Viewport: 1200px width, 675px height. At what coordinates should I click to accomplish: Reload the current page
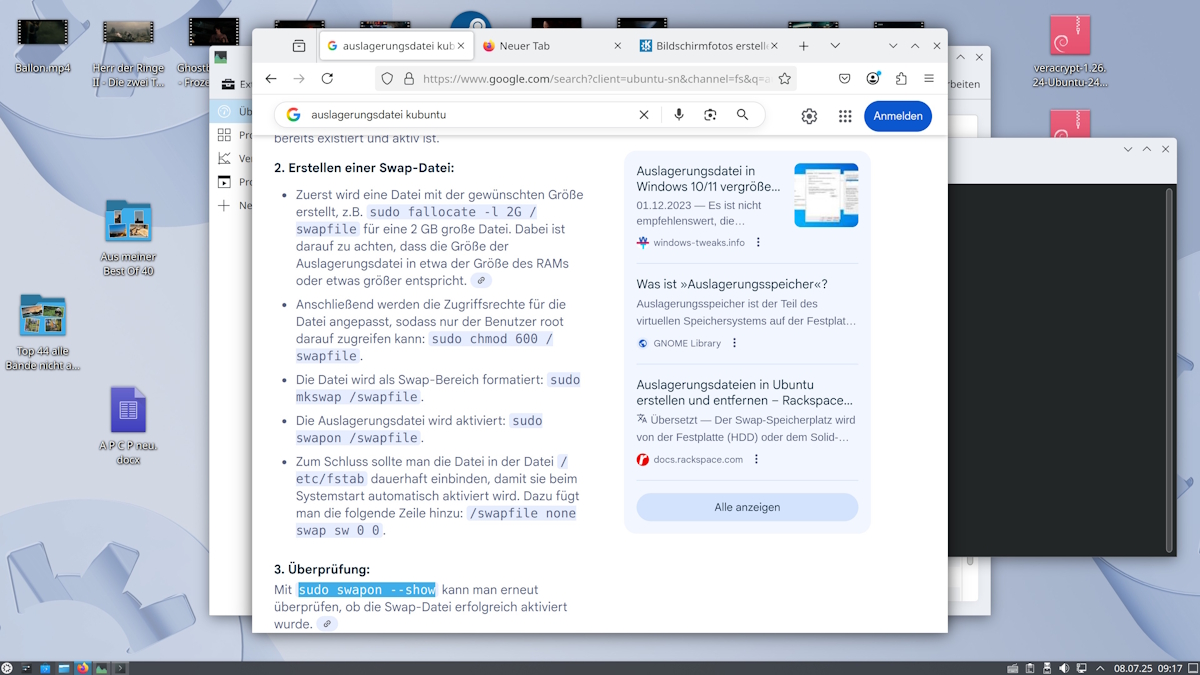coord(327,78)
